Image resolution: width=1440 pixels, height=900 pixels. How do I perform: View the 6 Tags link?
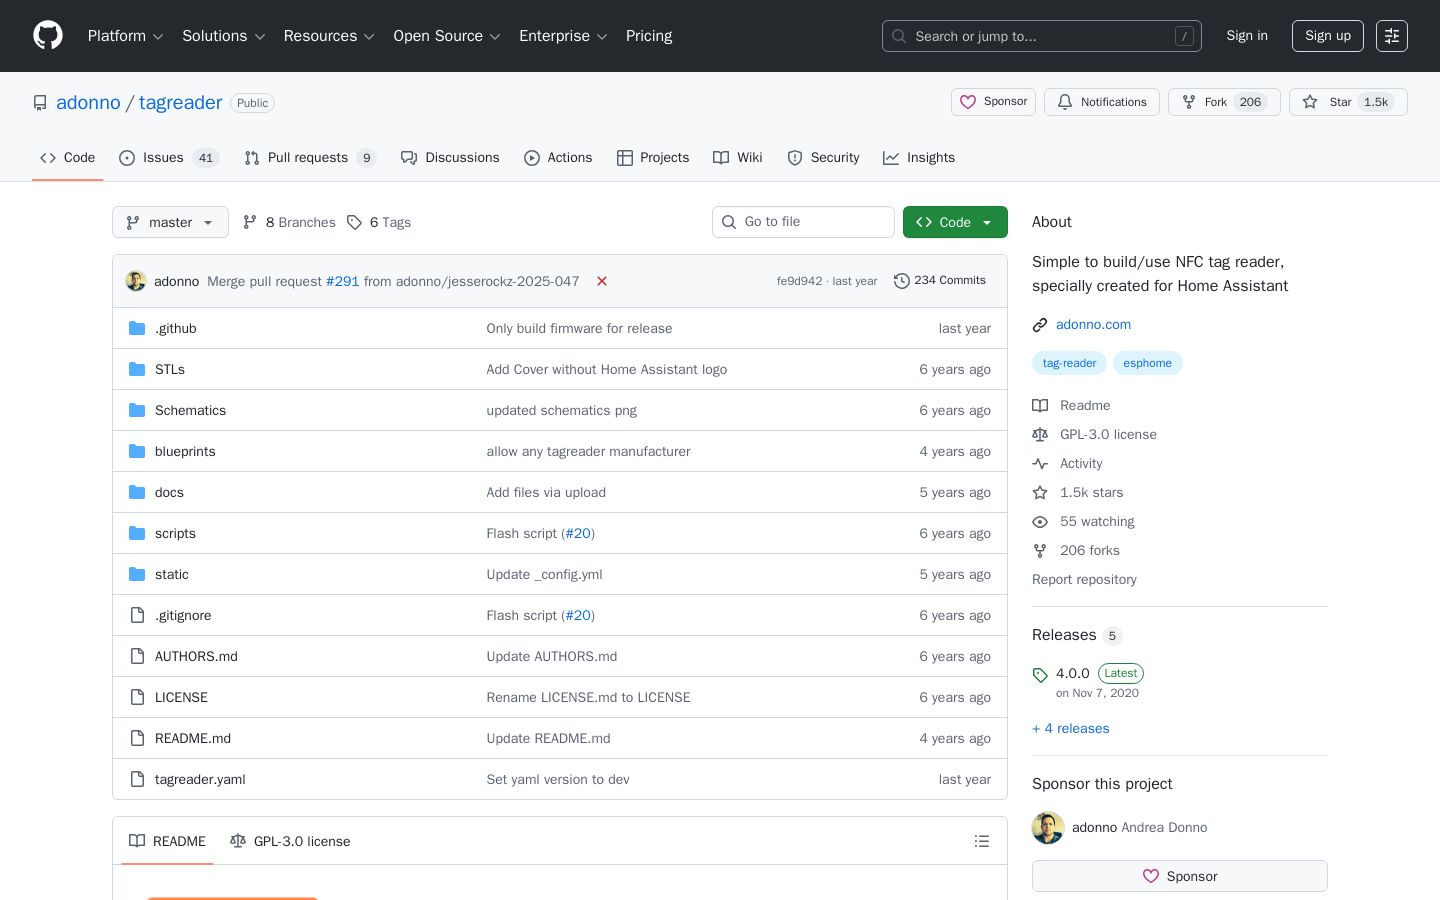pos(379,222)
